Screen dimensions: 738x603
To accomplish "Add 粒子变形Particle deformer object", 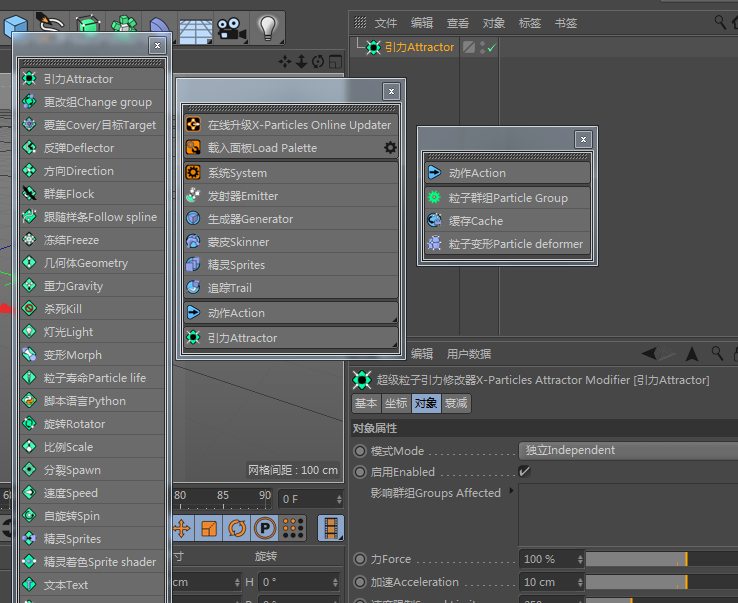I will 507,244.
